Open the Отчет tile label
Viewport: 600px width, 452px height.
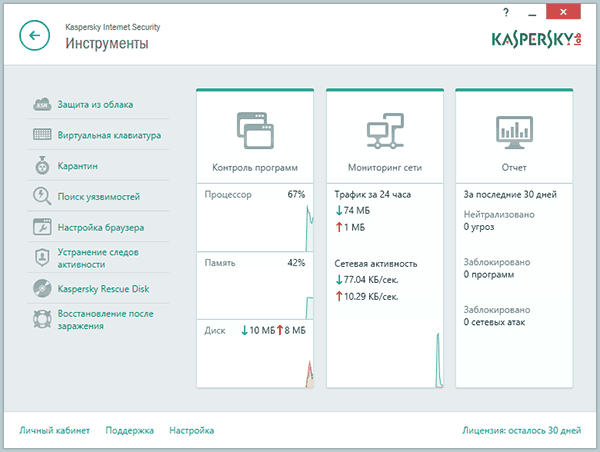click(x=514, y=168)
